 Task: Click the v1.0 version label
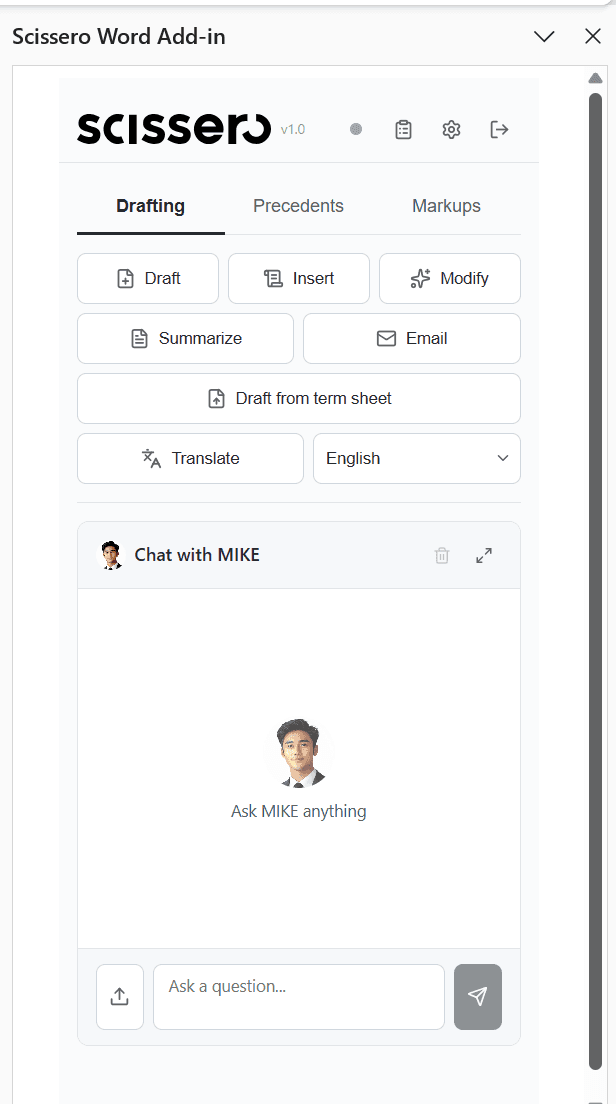pyautogui.click(x=293, y=130)
